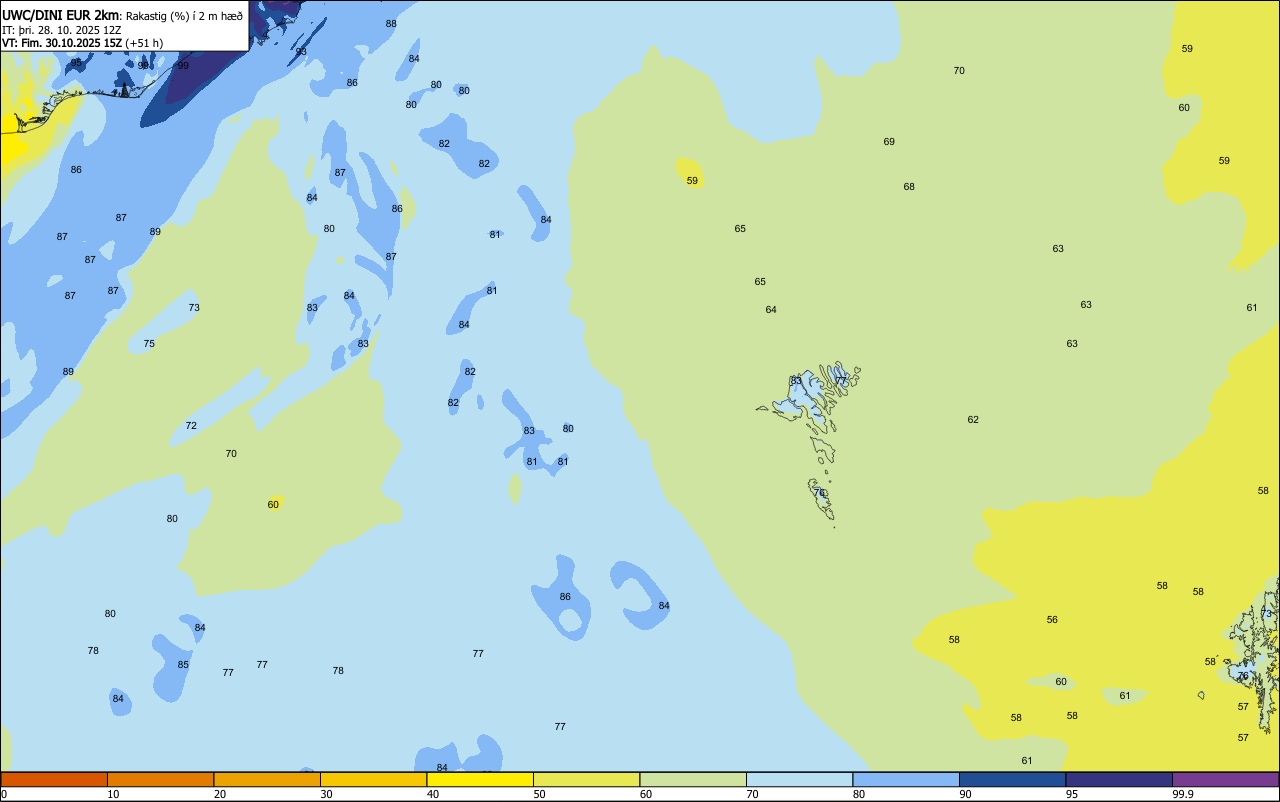1280x802 pixels.
Task: Click the humidity value '62' on map
Action: [x=973, y=420]
